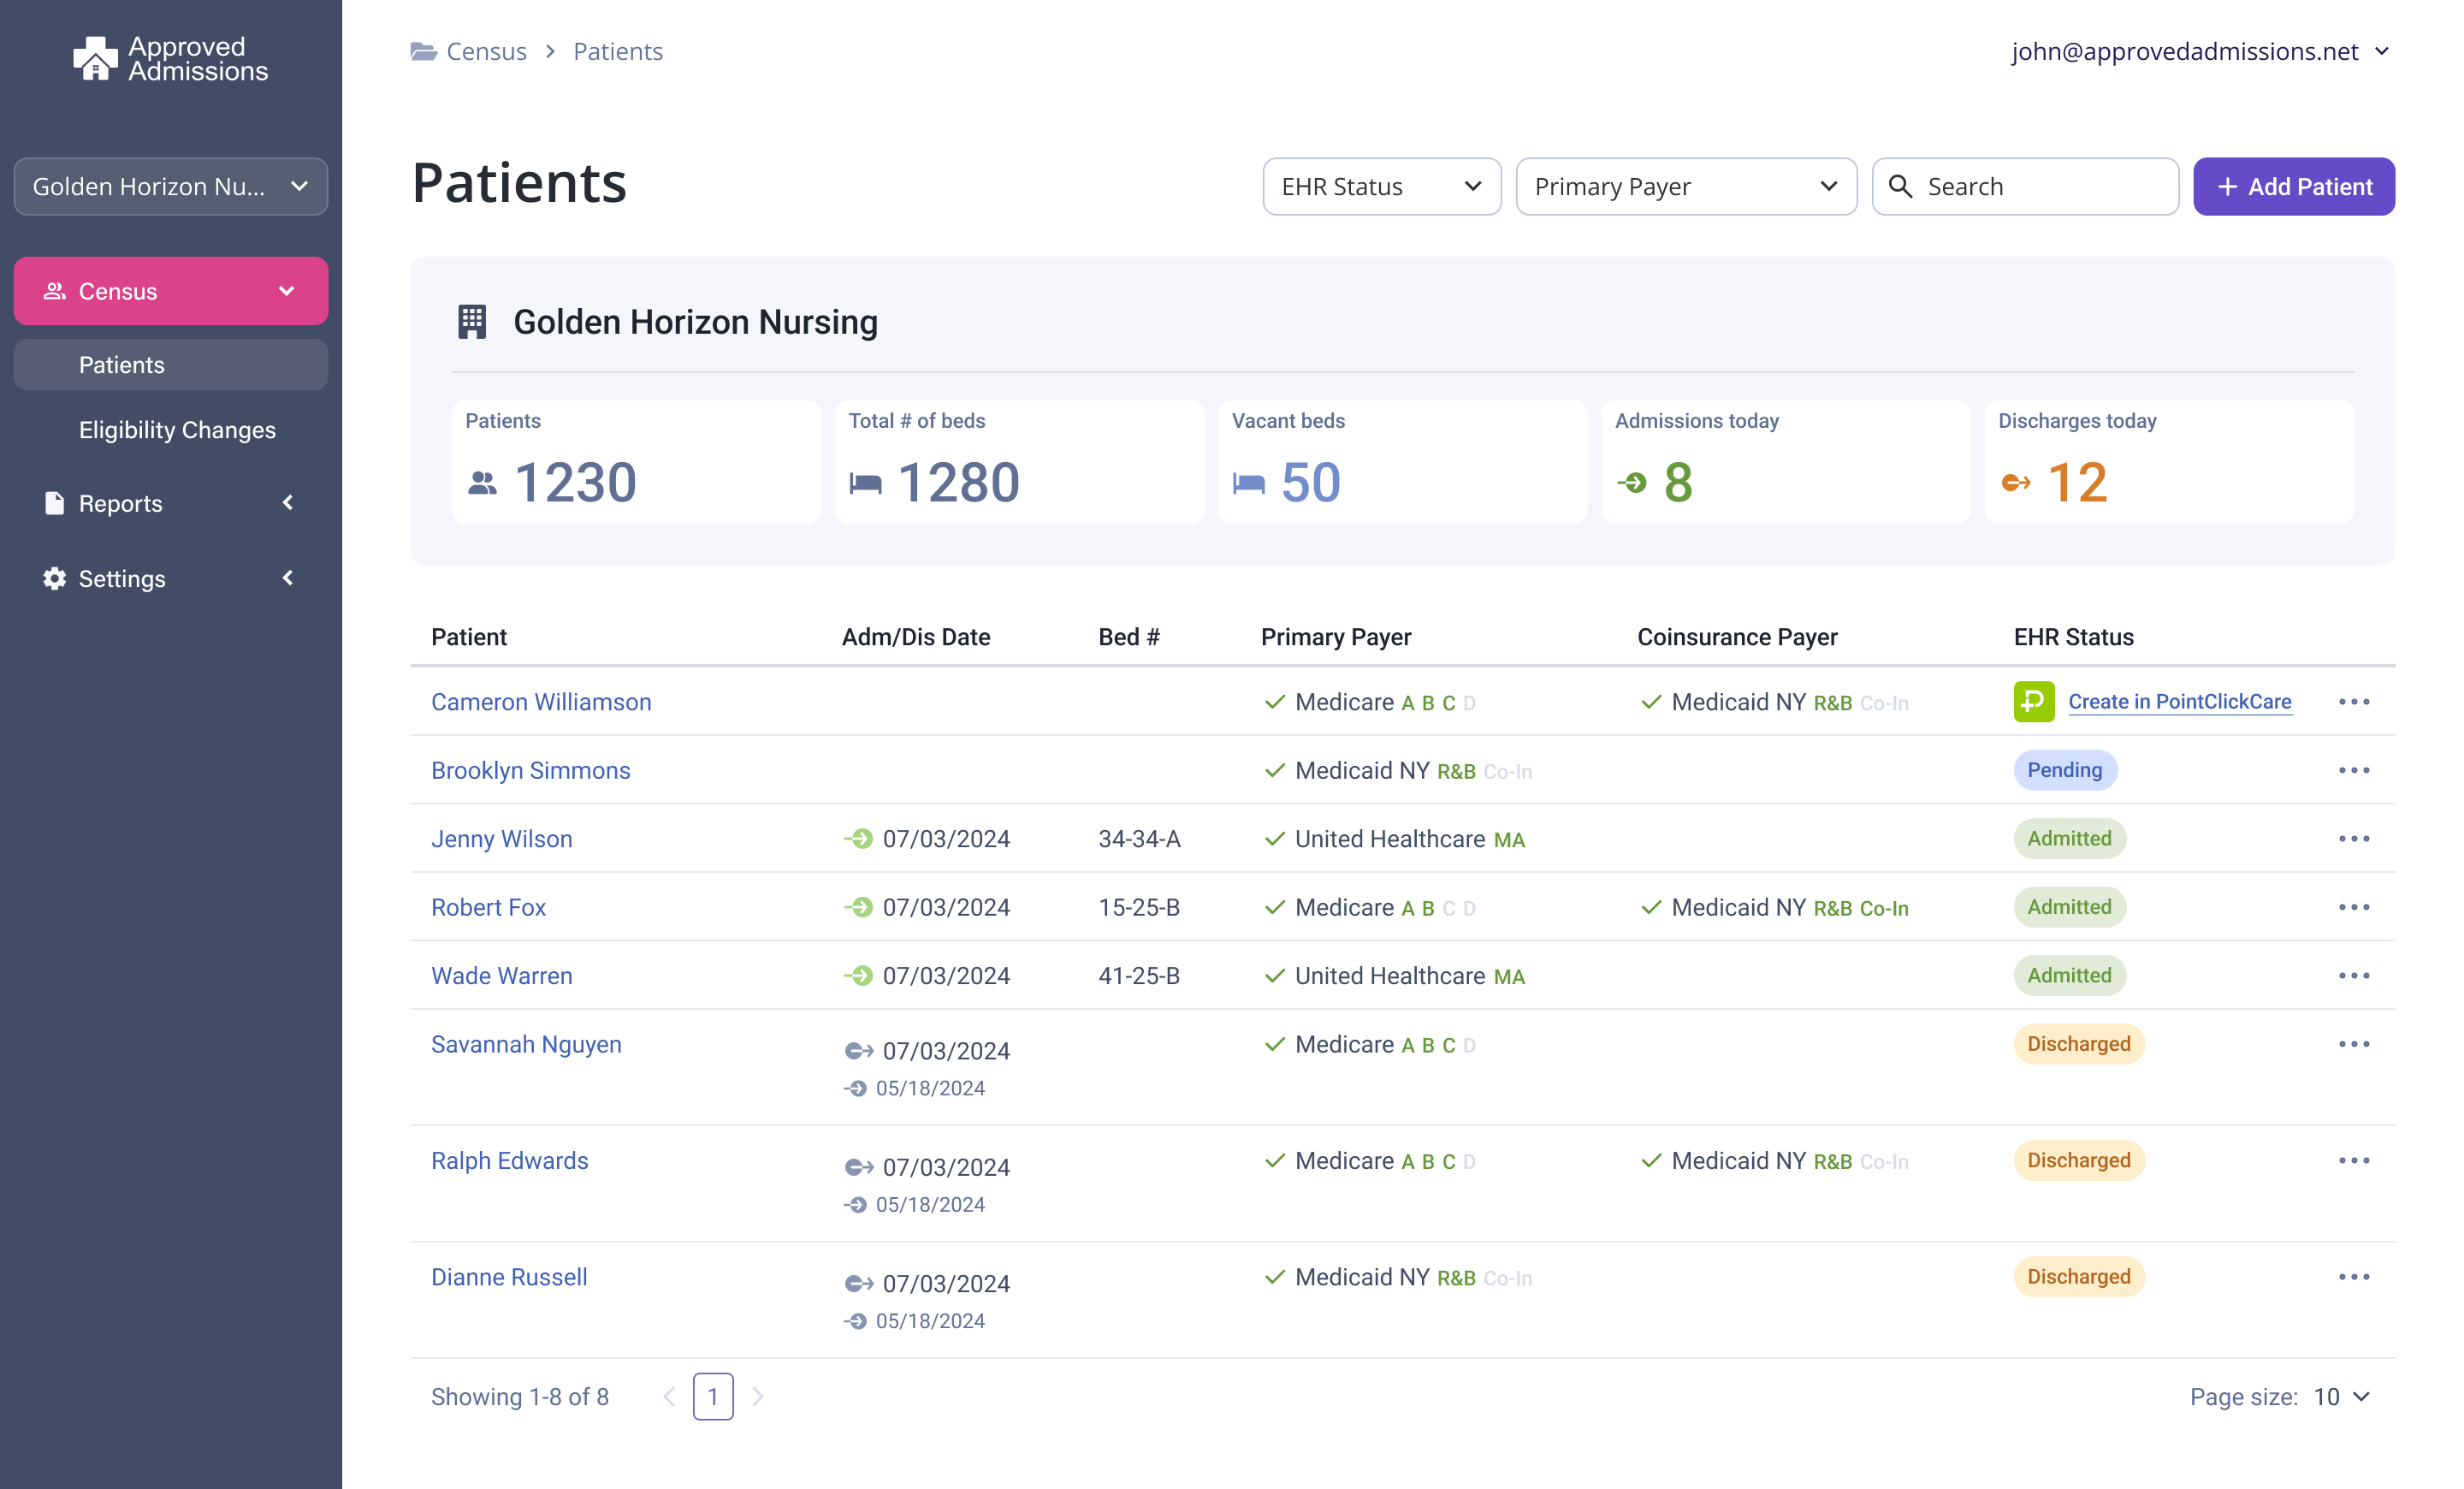The width and height of the screenshot is (2464, 1489).
Task: Select page 1 in pagination
Action: [x=712, y=1396]
